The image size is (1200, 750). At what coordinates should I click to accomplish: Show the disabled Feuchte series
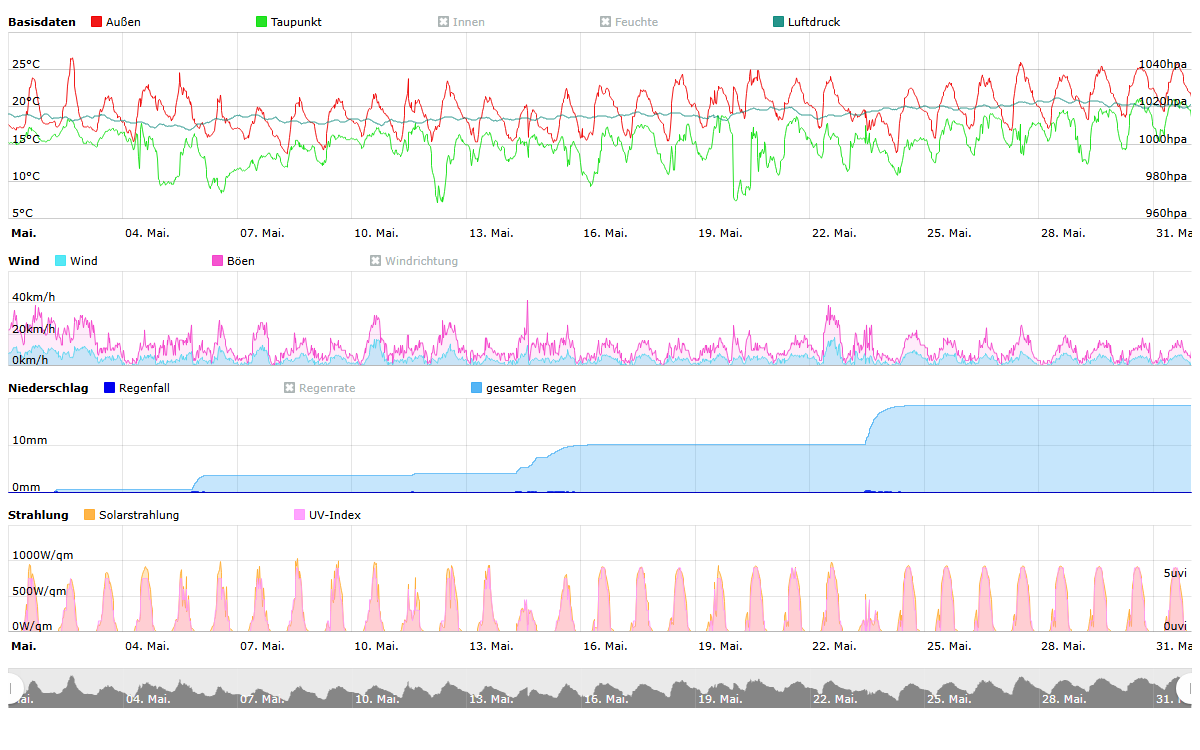606,22
